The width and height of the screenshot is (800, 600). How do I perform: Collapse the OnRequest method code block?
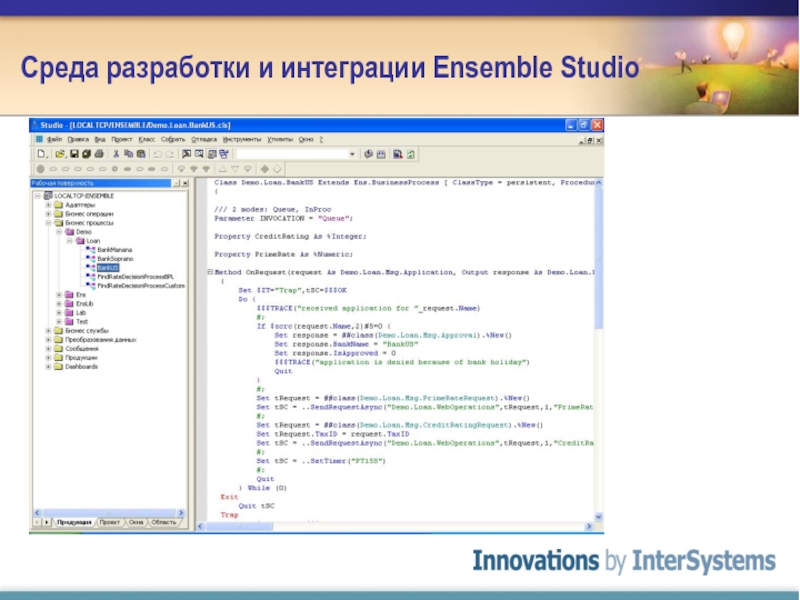[208, 271]
